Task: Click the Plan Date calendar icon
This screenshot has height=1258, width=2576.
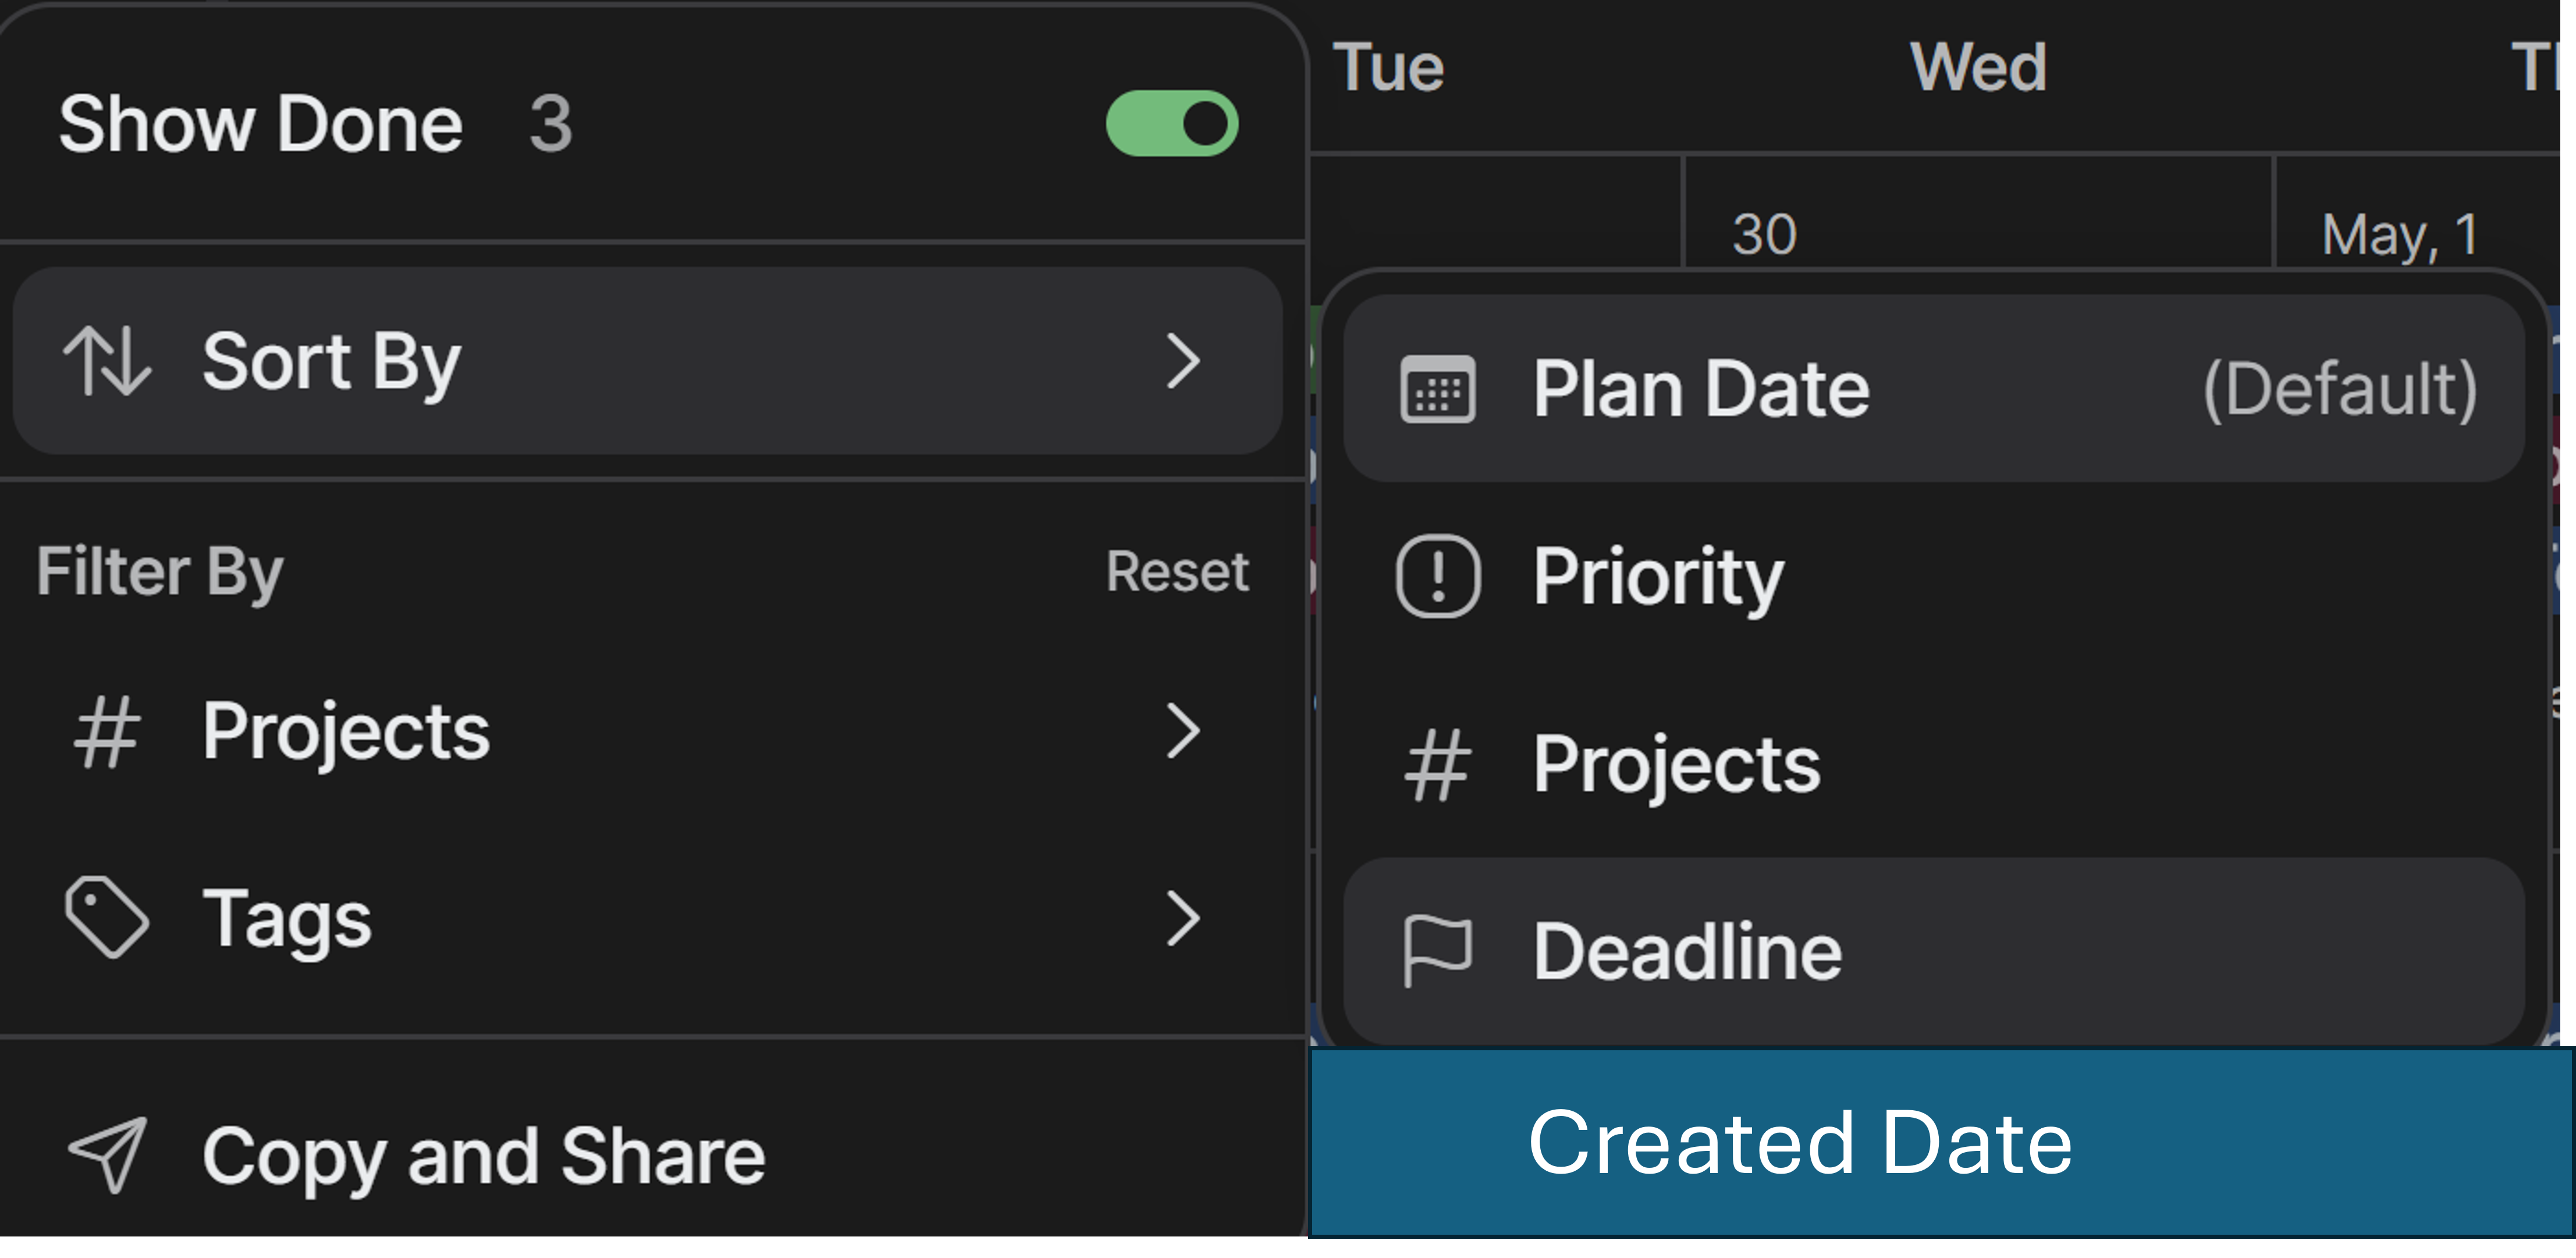Action: point(1438,389)
